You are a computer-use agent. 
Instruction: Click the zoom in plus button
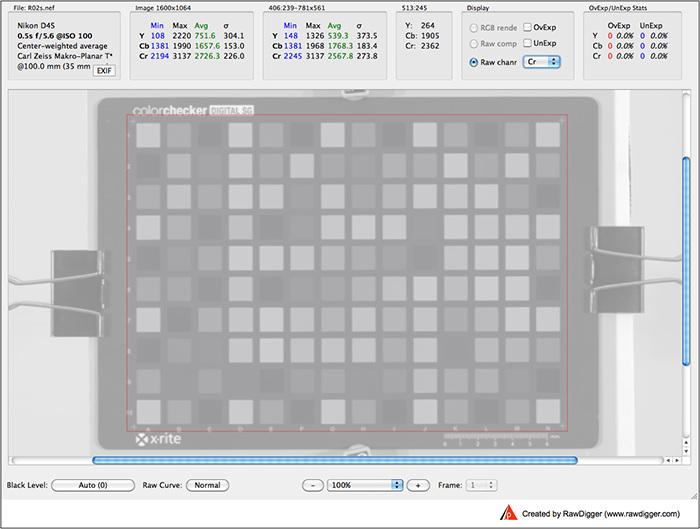pyautogui.click(x=418, y=485)
